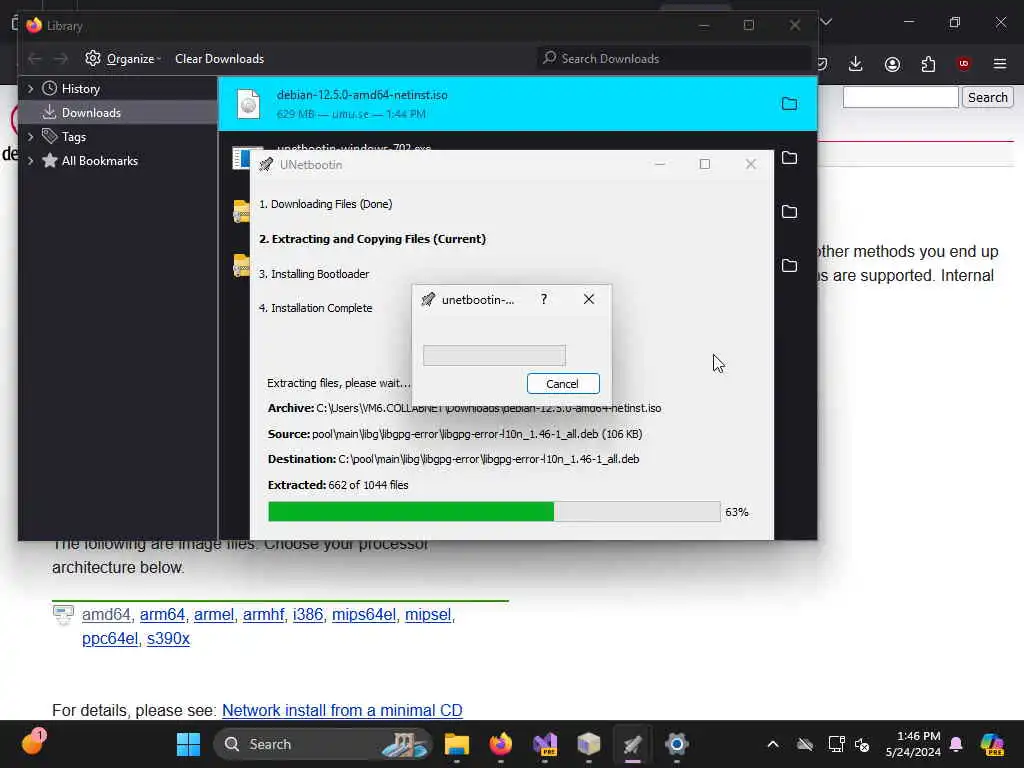Open Firefox account icon

tap(892, 64)
